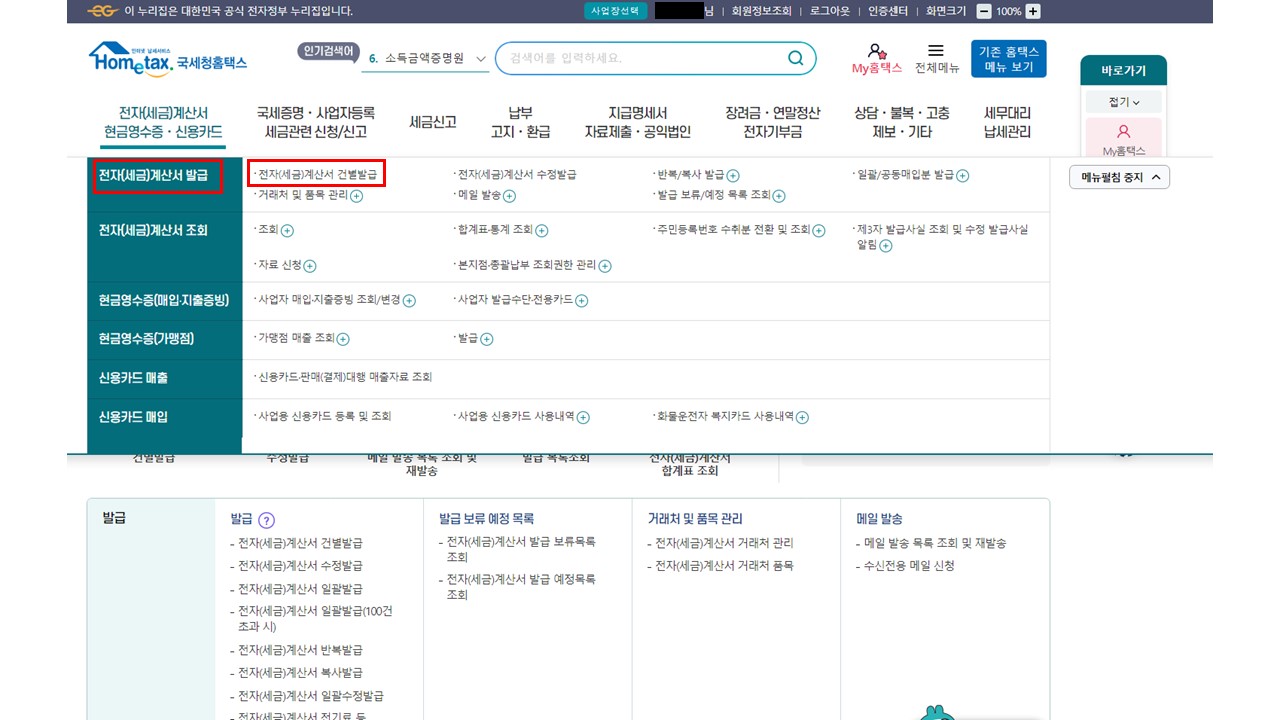Open 전자(세금)계산서 거래처 관리 link

click(724, 543)
